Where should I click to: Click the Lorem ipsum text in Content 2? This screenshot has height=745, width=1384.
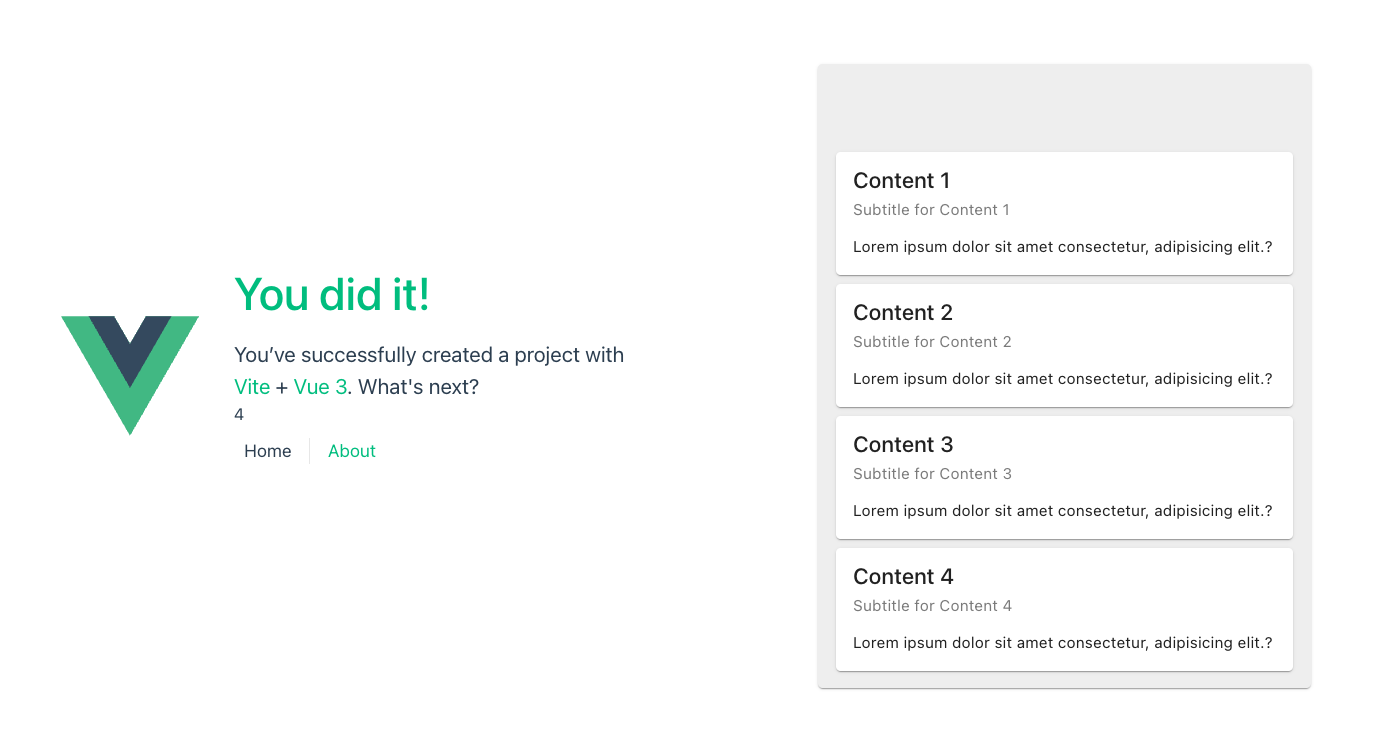(1062, 379)
